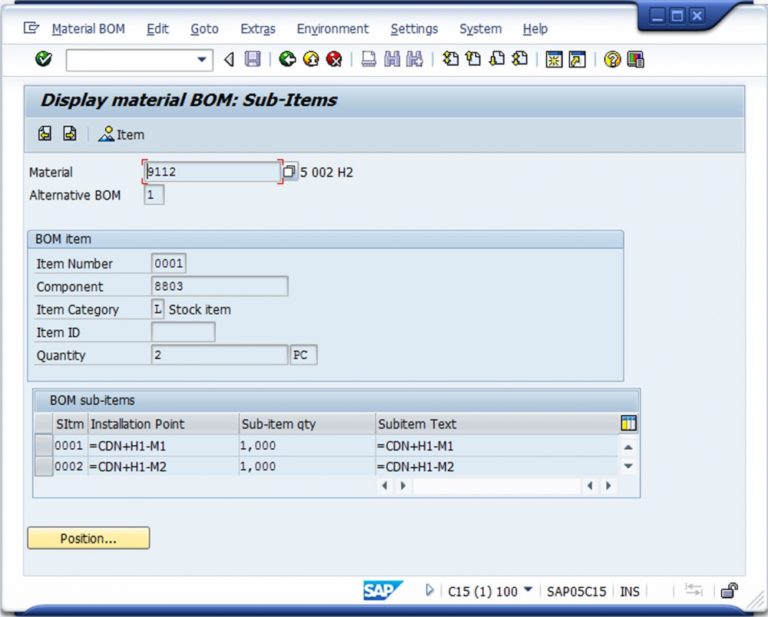Expand the C15 (1) 100 system dropdown
Viewport: 768px width, 617px height.
528,591
